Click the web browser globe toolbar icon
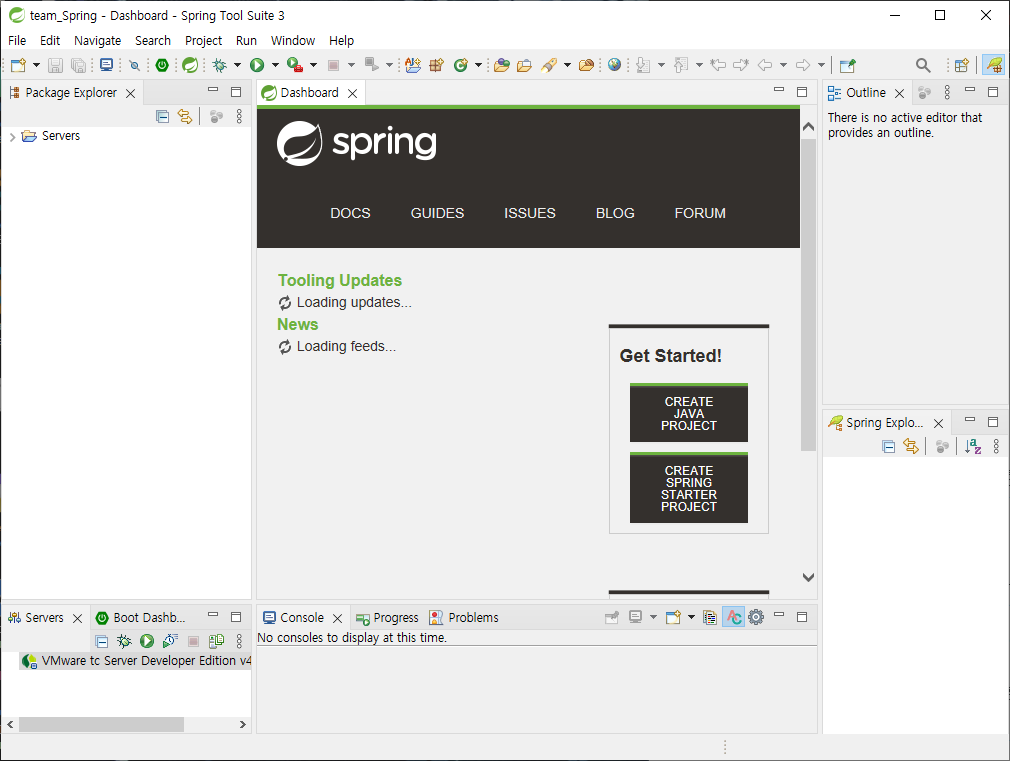 tap(615, 65)
